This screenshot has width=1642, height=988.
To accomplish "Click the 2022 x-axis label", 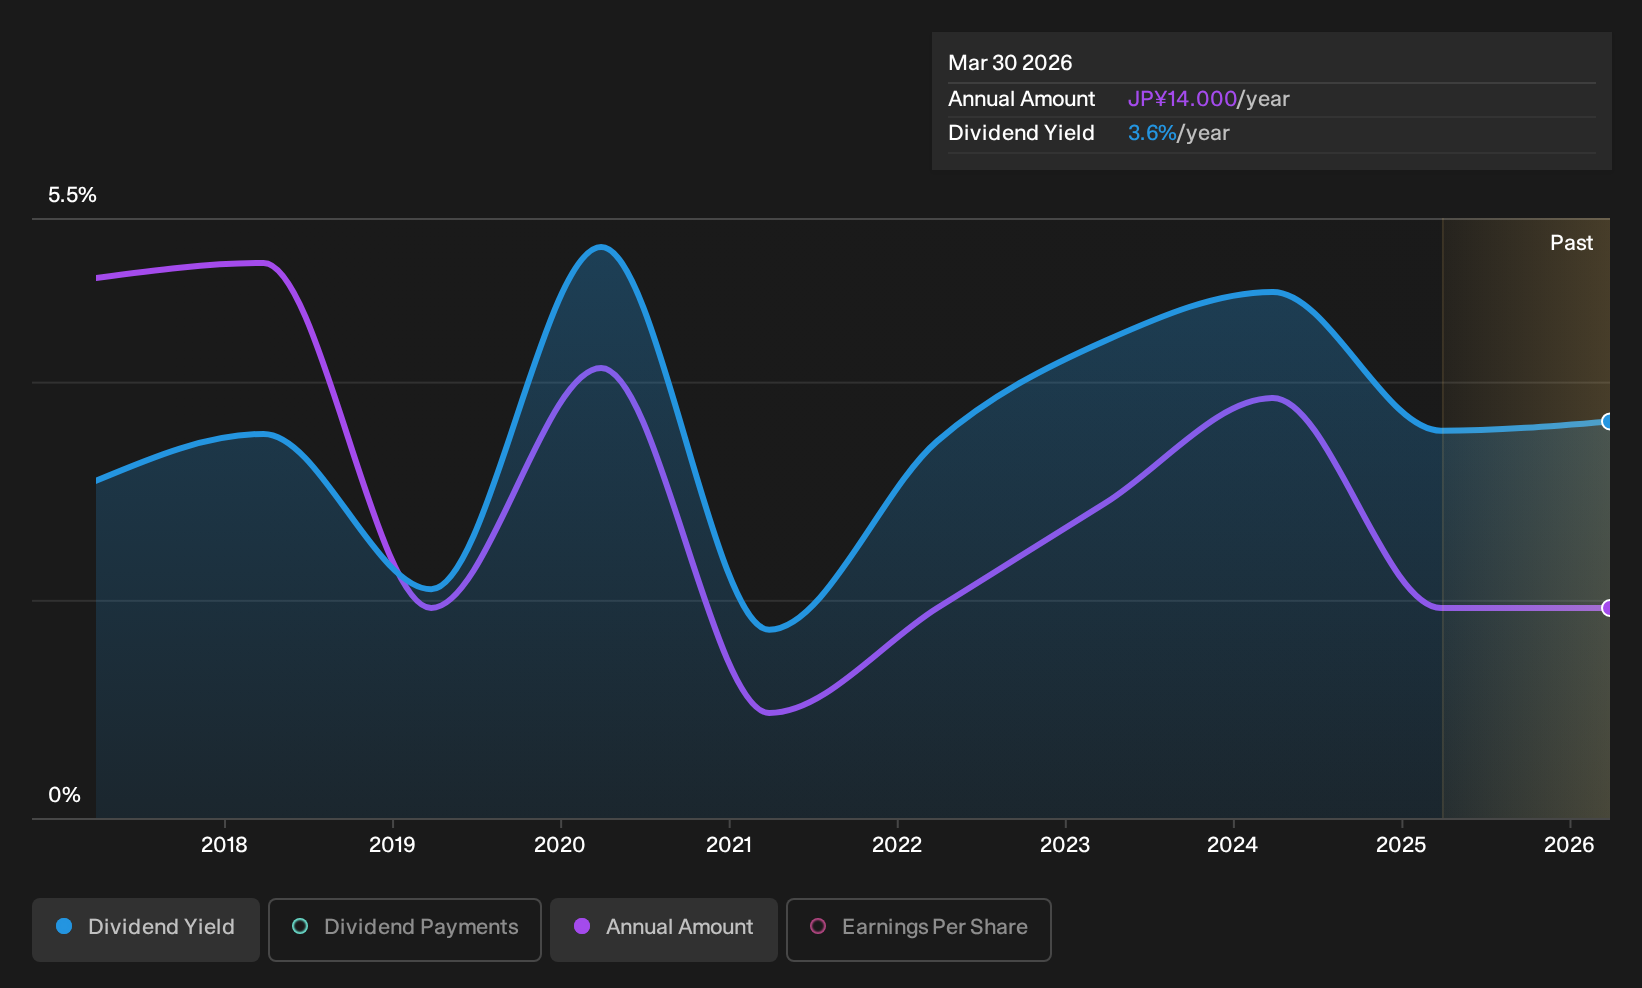I will (x=897, y=845).
